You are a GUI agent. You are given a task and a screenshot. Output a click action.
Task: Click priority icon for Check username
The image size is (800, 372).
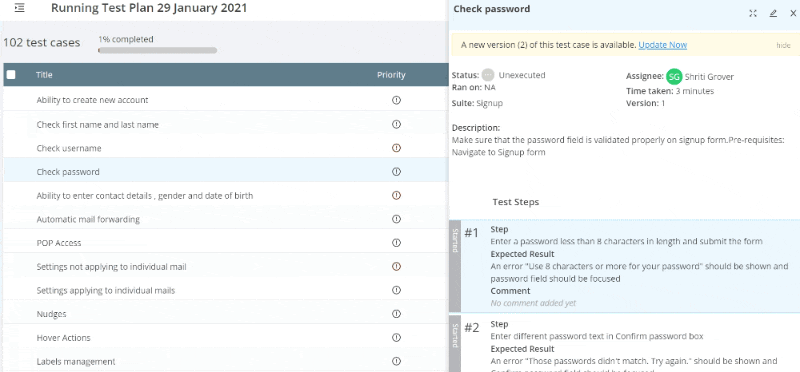(x=396, y=148)
